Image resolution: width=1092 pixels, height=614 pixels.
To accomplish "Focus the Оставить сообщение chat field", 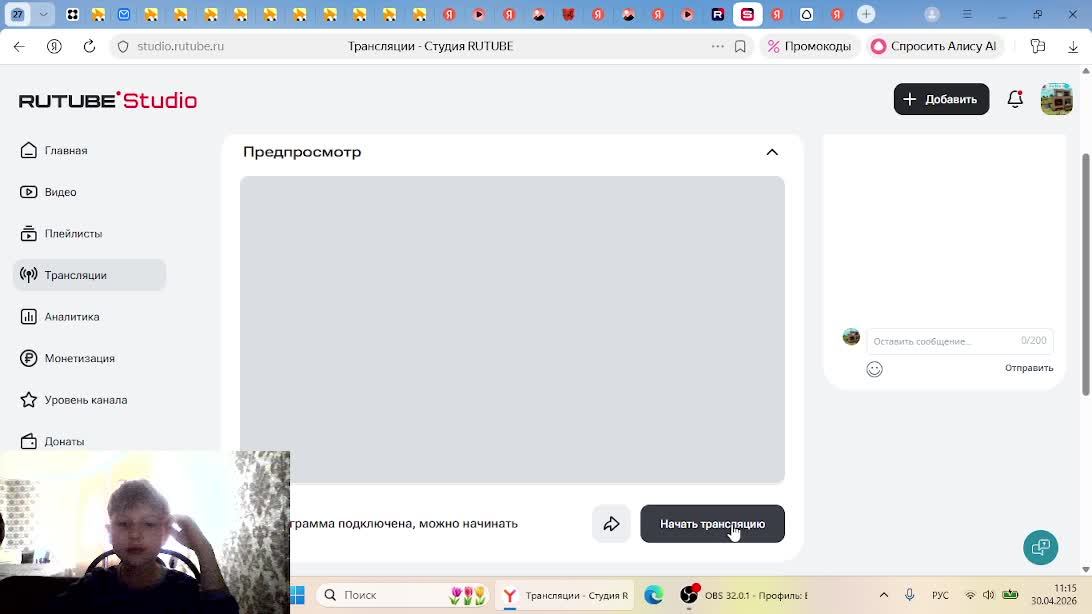I will [960, 341].
